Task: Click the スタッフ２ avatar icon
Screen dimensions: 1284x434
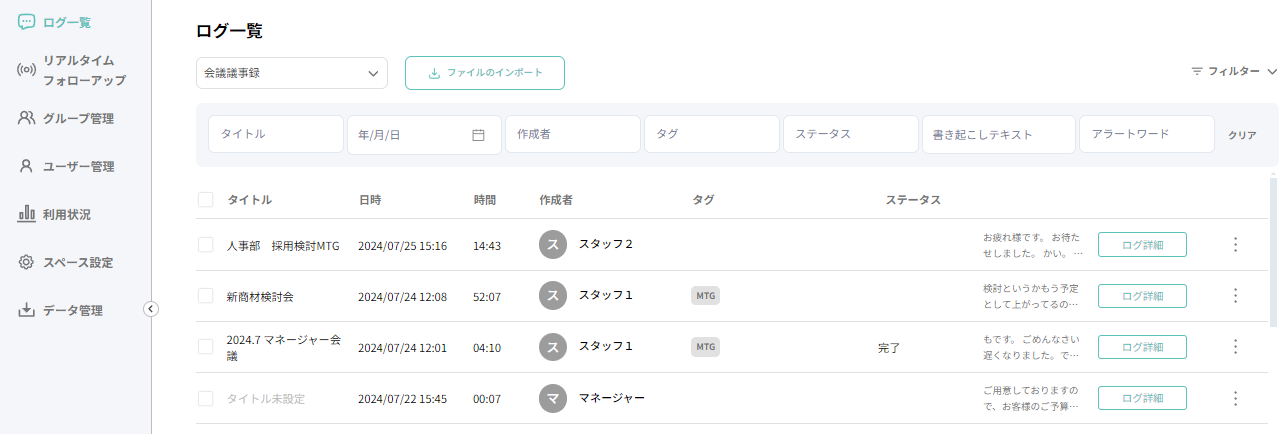Action: (x=553, y=245)
